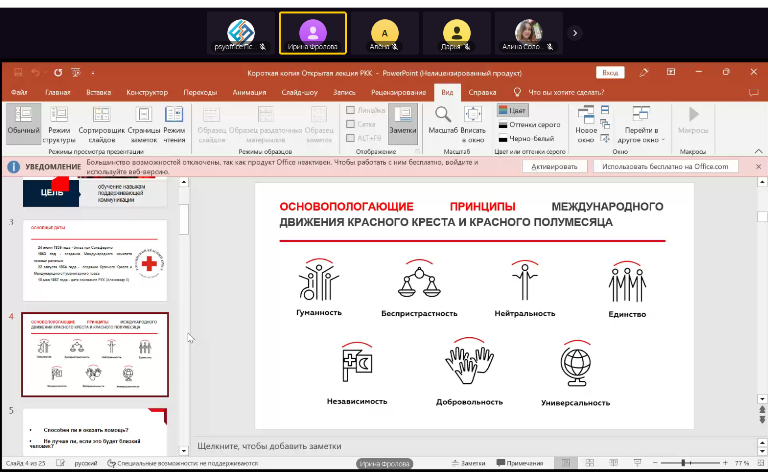The width and height of the screenshot is (768, 472).
Task: Expand Switch Windows (Перейти в другое окно) dropdown
Action: point(640,135)
